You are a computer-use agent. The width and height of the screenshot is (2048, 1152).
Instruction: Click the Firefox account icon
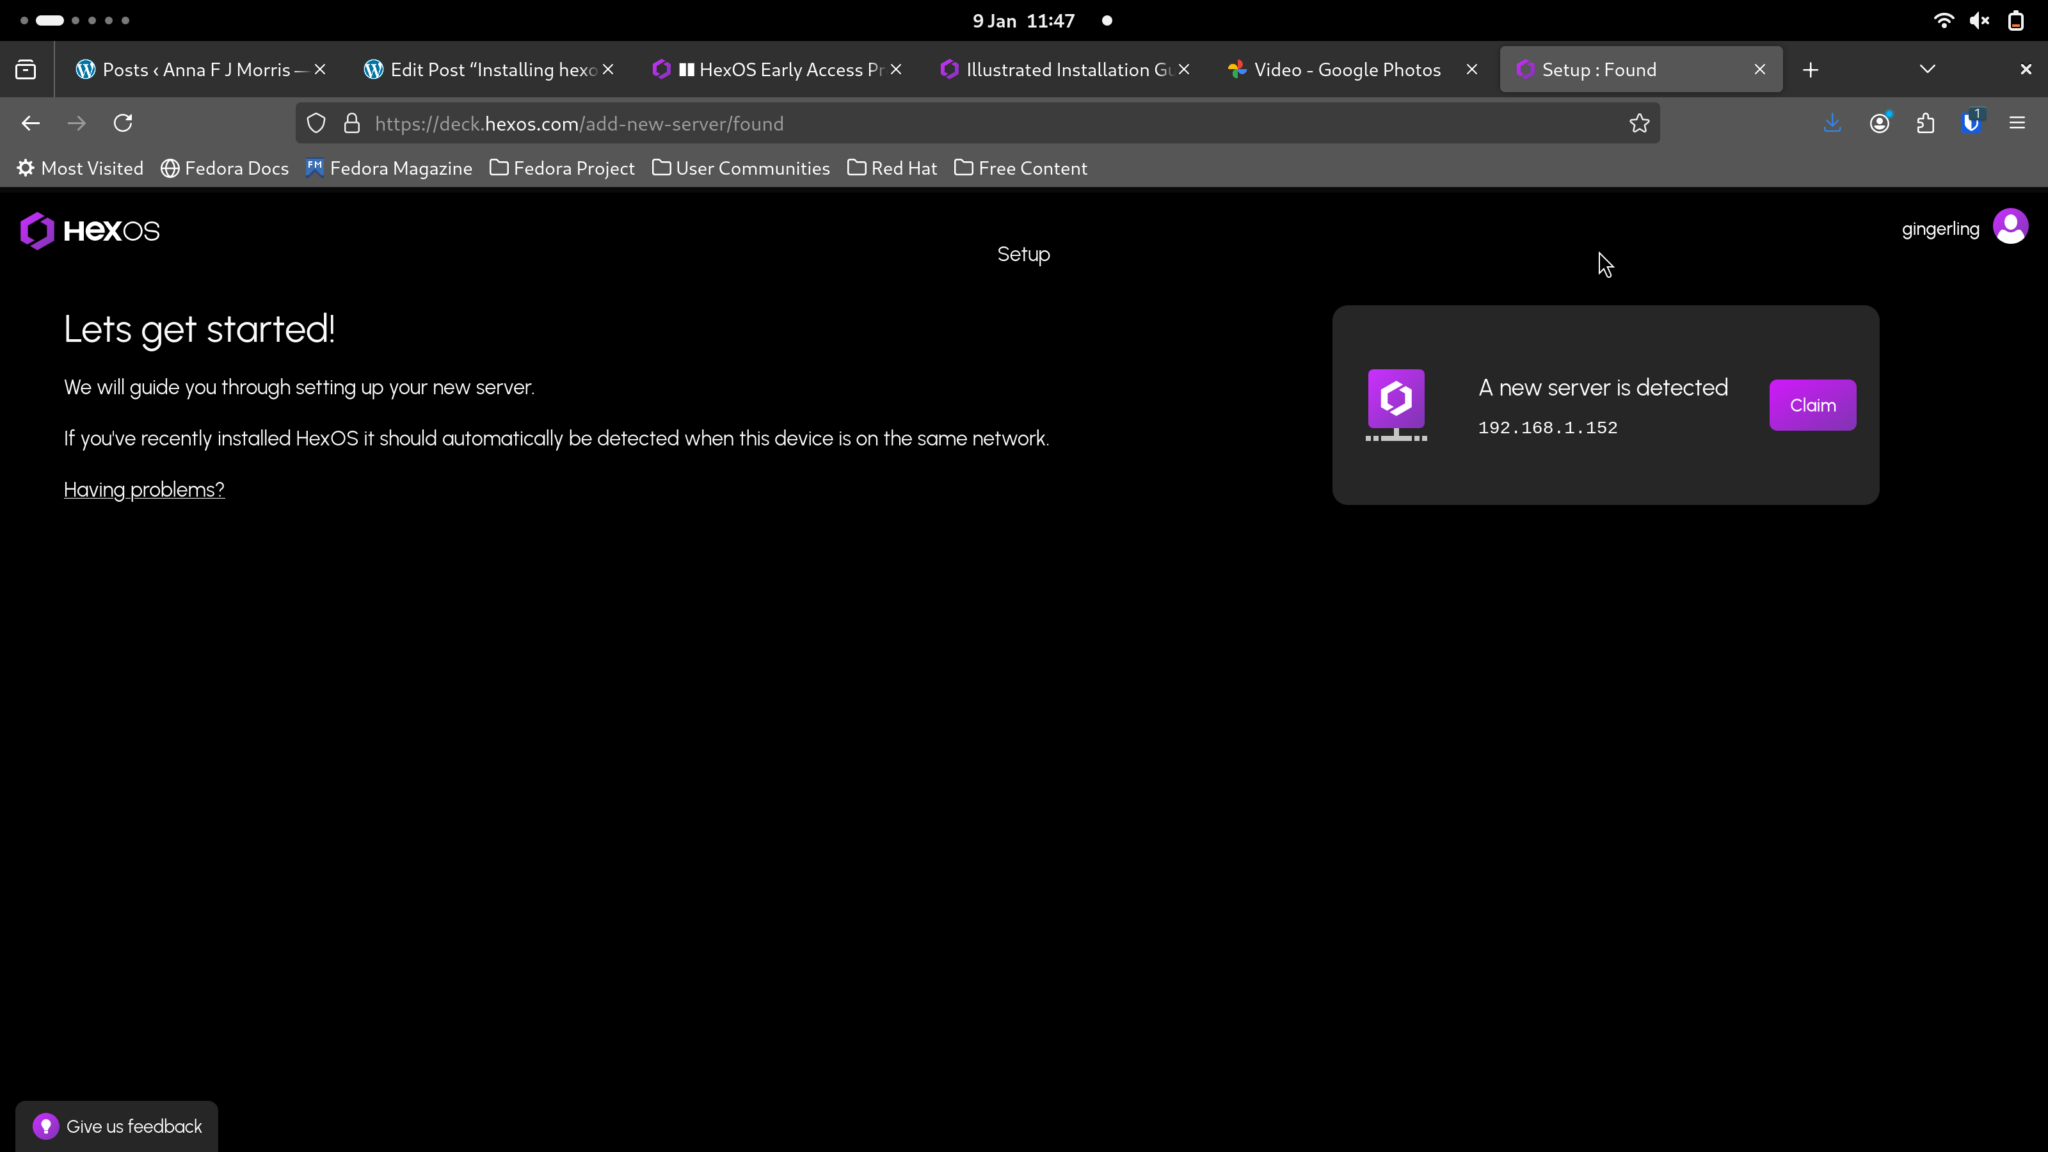pyautogui.click(x=1879, y=122)
